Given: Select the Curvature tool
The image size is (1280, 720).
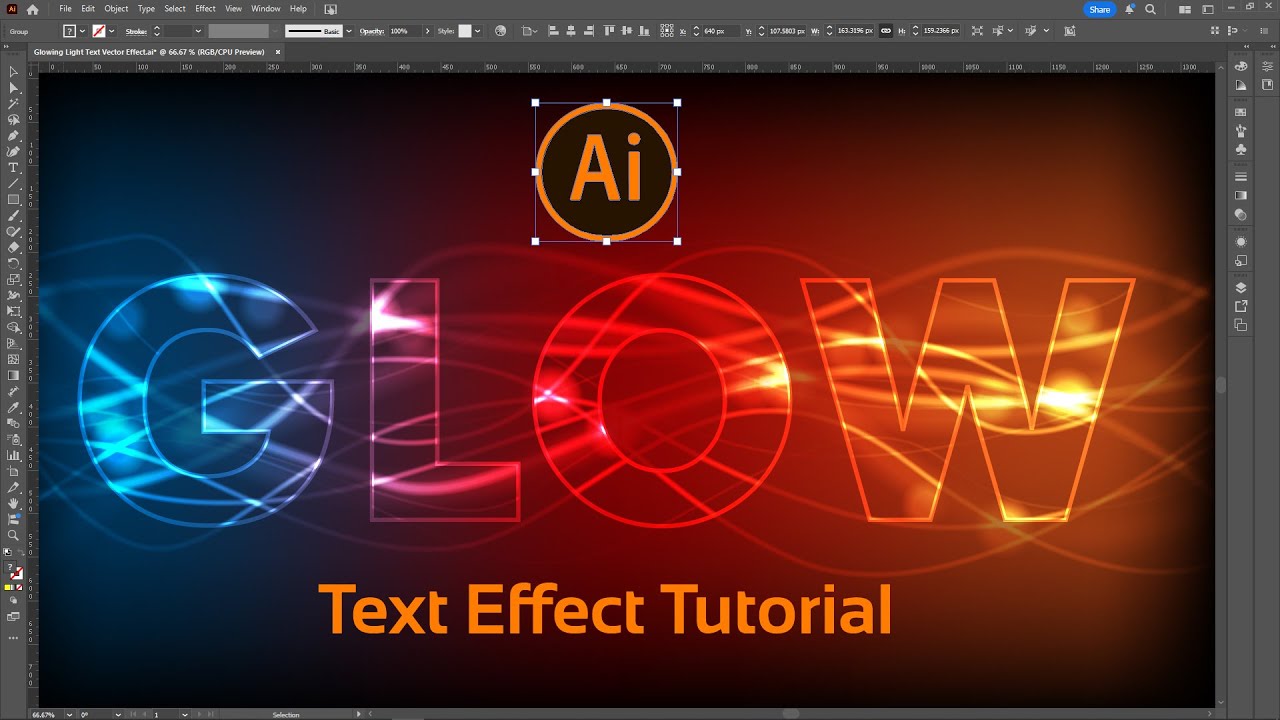Looking at the screenshot, I should tap(13, 152).
